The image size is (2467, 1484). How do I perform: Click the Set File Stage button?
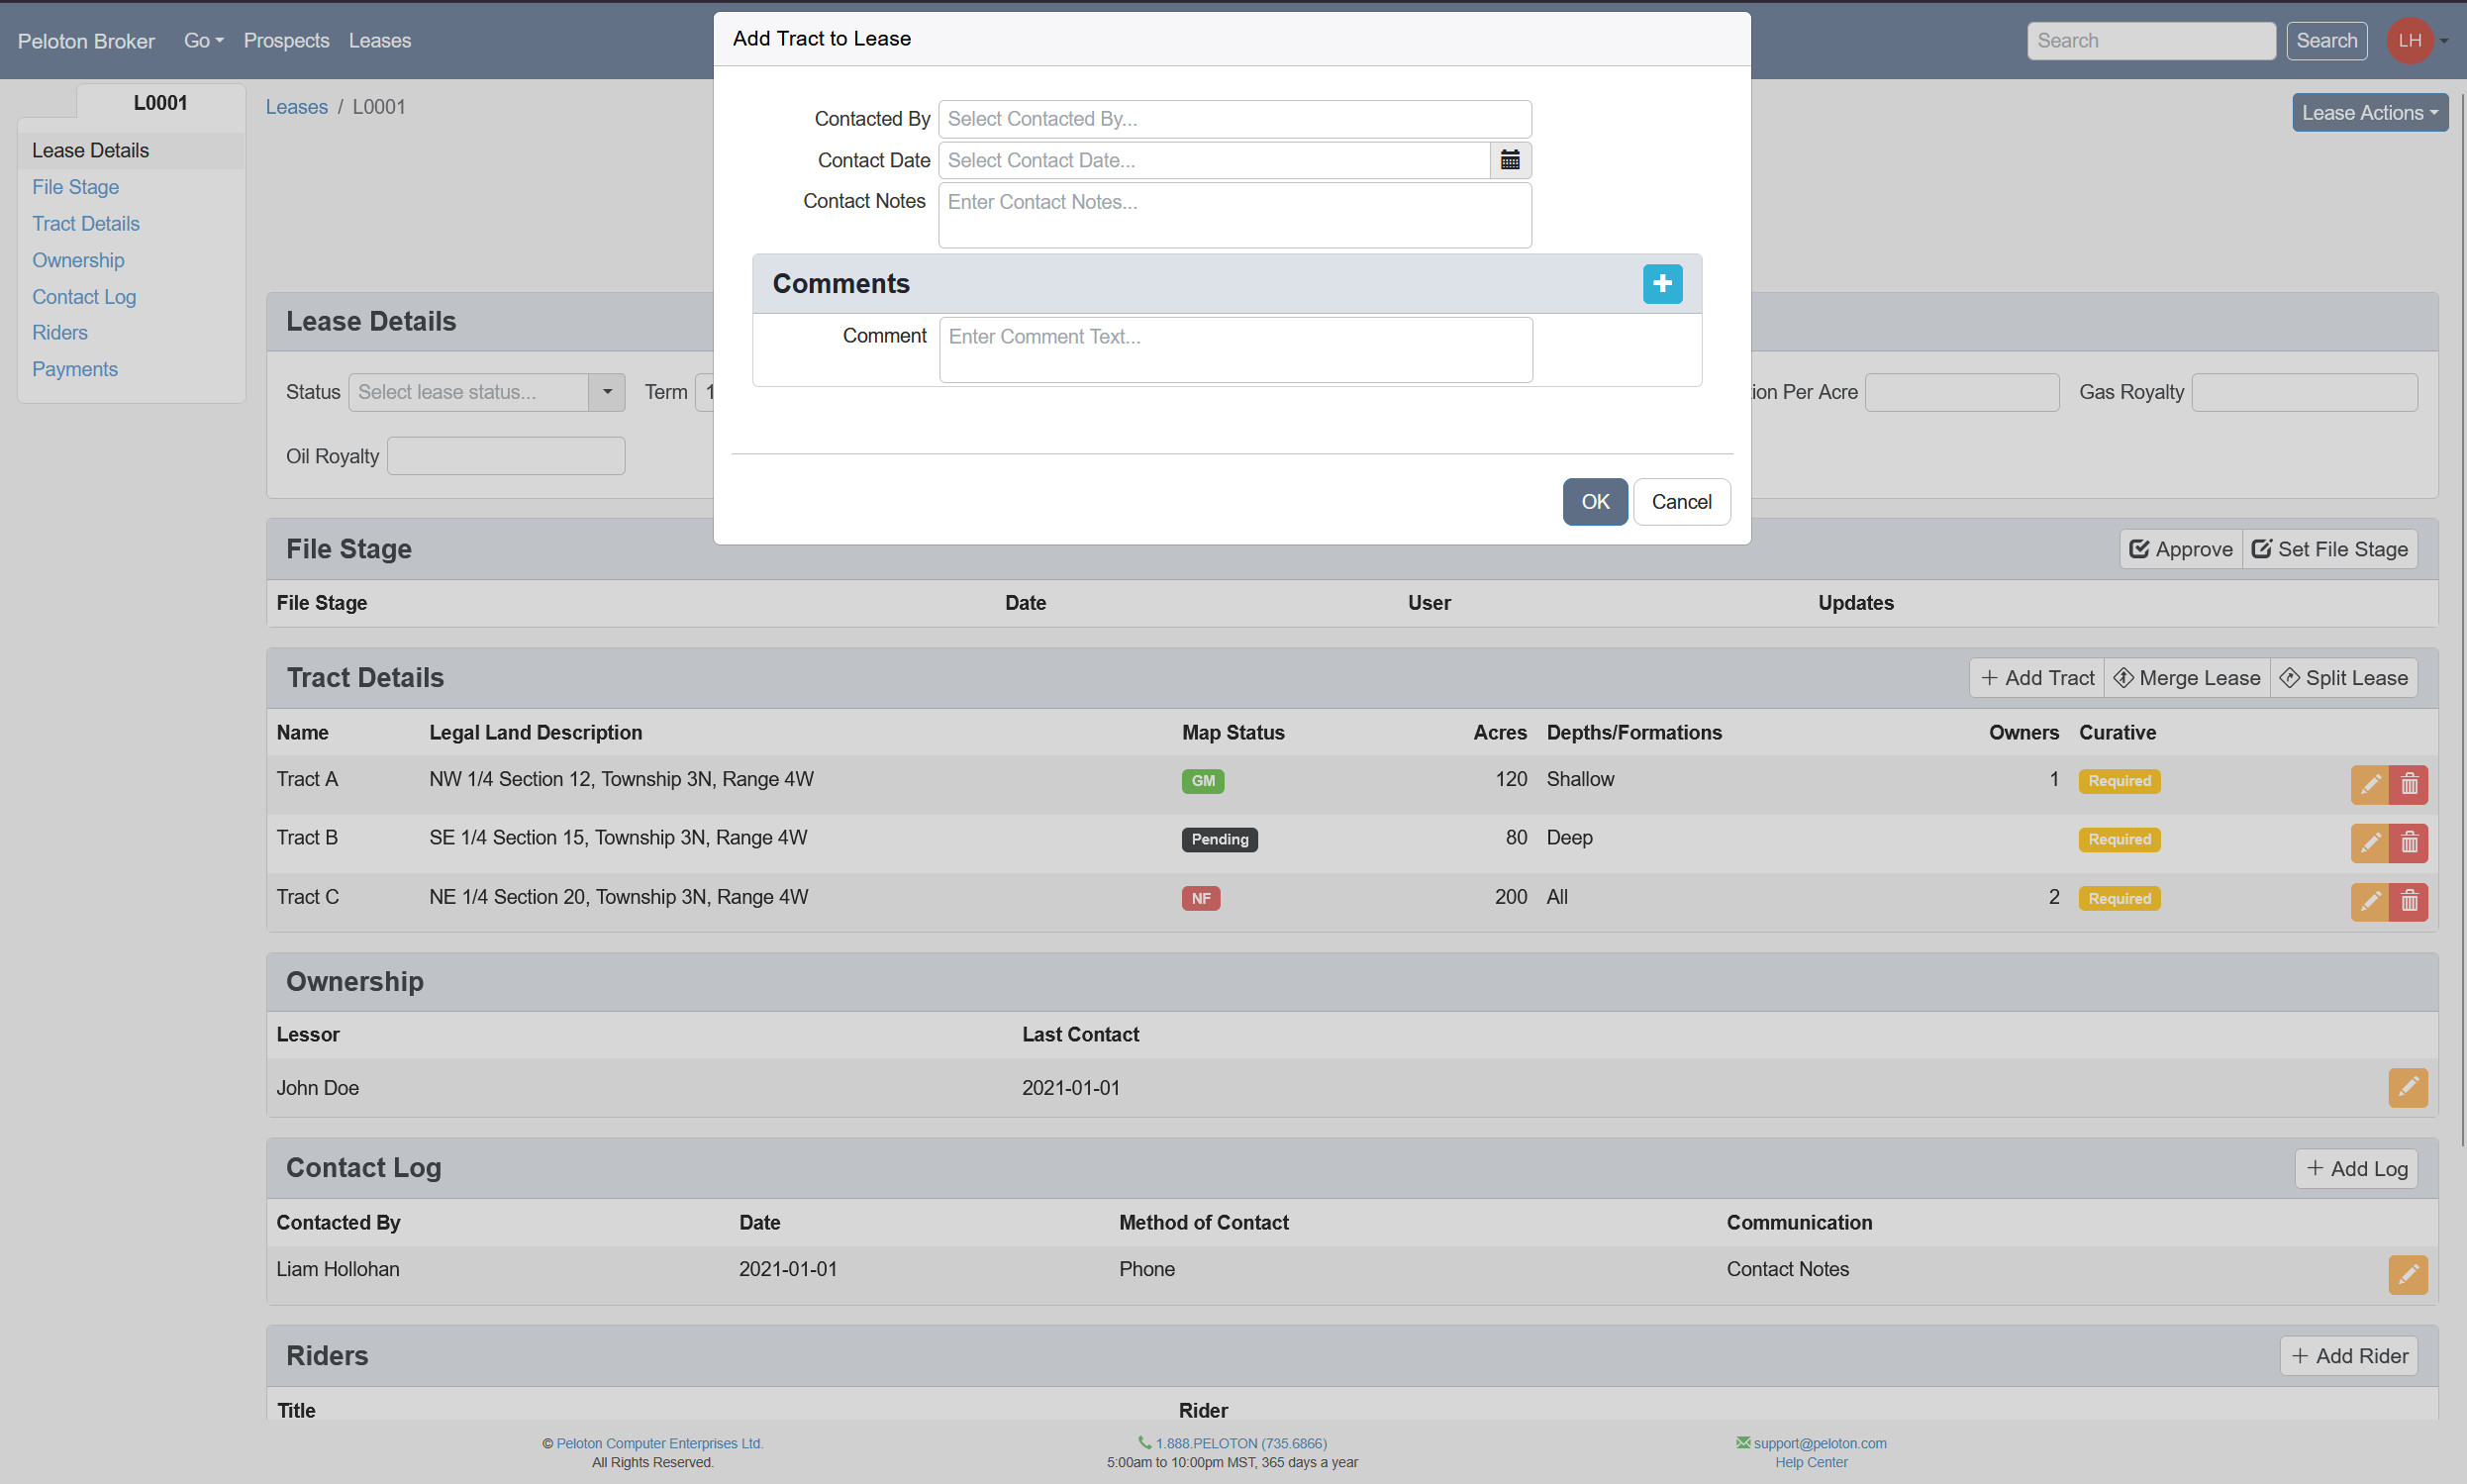coord(2329,549)
